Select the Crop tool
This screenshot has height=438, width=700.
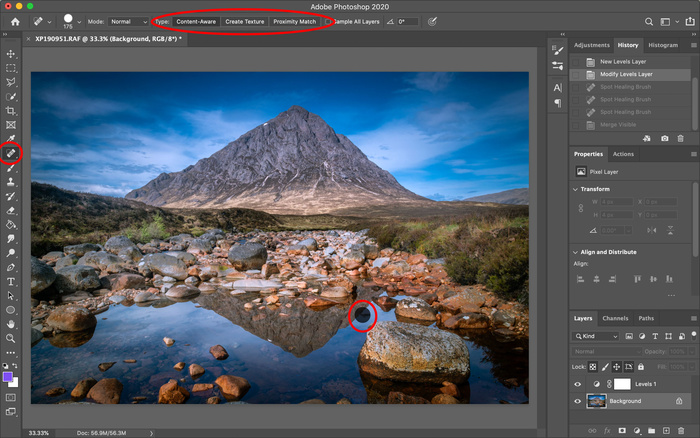11,111
